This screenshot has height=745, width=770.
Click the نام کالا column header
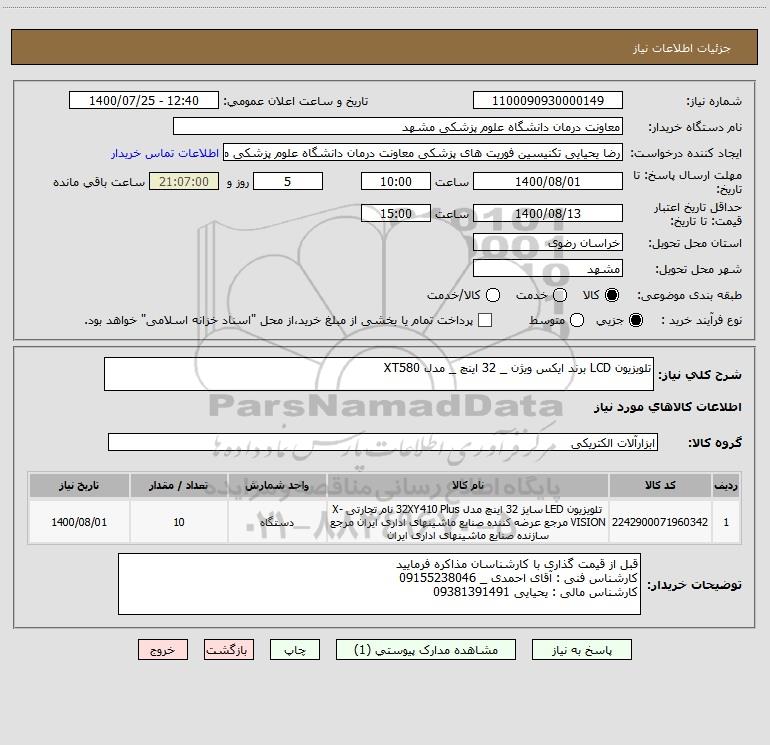pyautogui.click(x=468, y=485)
